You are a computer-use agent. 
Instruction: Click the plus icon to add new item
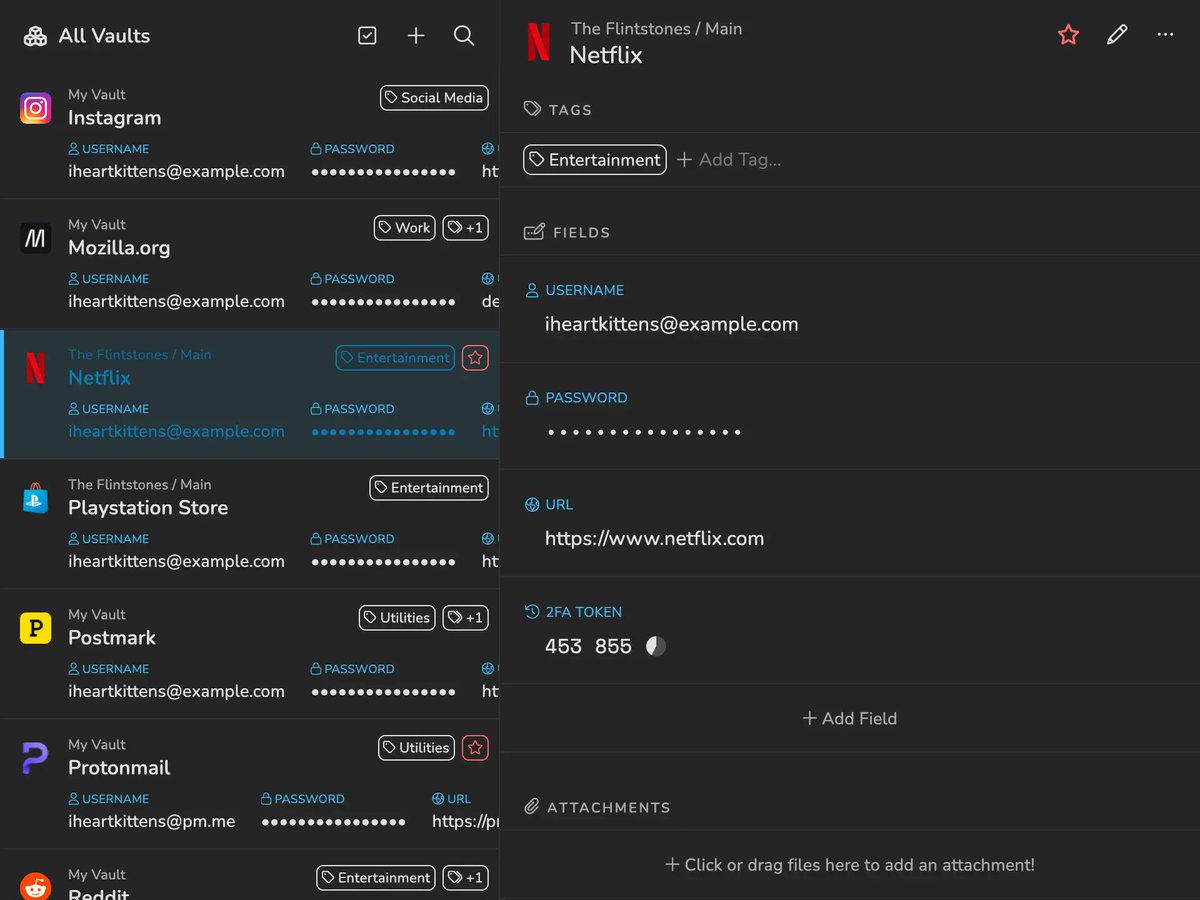pyautogui.click(x=416, y=36)
